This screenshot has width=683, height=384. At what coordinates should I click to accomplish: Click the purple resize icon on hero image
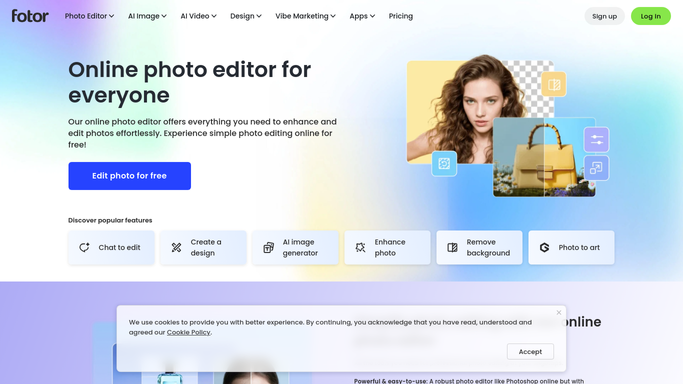click(x=596, y=168)
